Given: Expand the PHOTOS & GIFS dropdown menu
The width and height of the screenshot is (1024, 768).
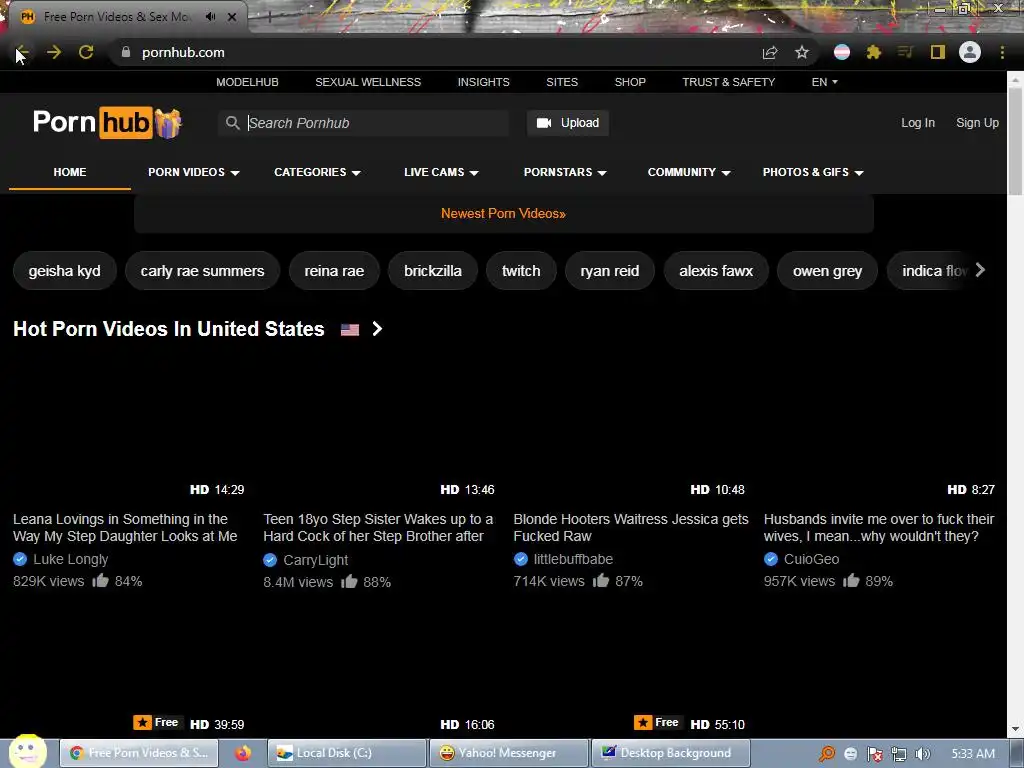Looking at the screenshot, I should (x=813, y=172).
